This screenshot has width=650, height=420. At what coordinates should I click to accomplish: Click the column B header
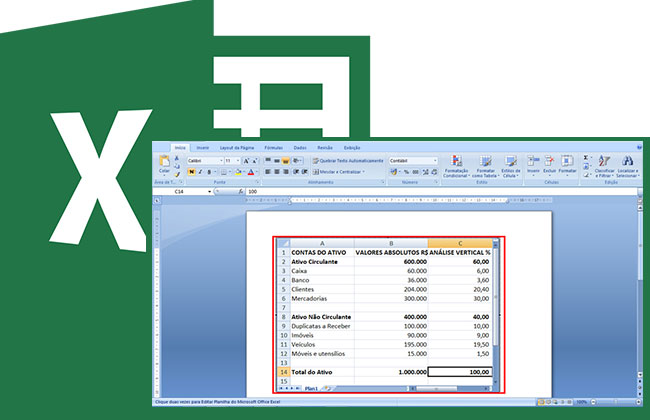pyautogui.click(x=391, y=243)
